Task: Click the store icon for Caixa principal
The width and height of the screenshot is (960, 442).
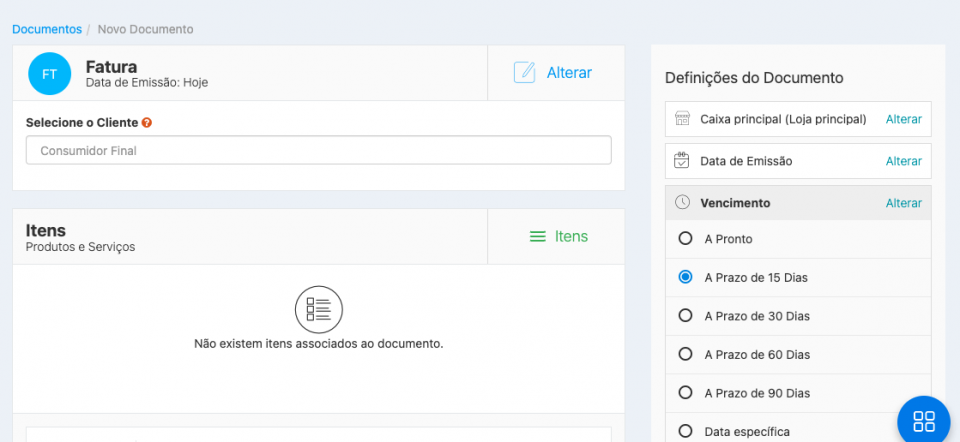Action: click(x=682, y=119)
